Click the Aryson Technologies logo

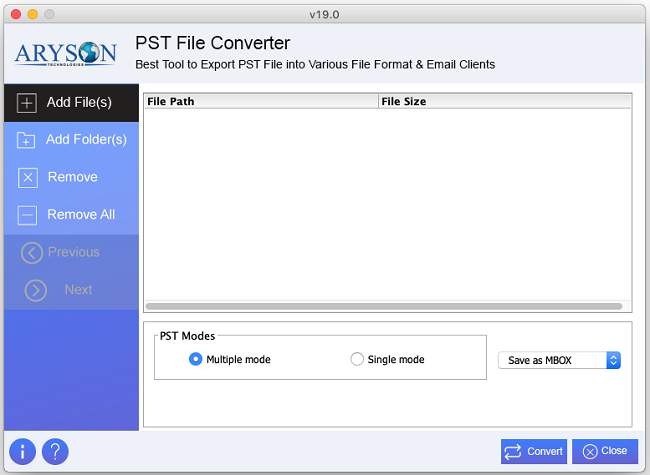coord(65,53)
